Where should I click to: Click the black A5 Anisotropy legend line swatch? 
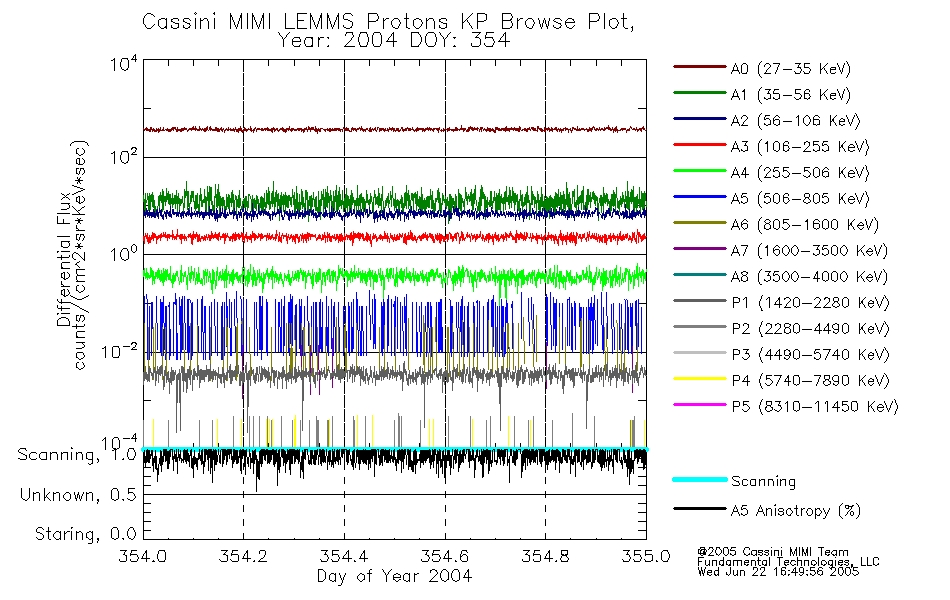pos(700,509)
